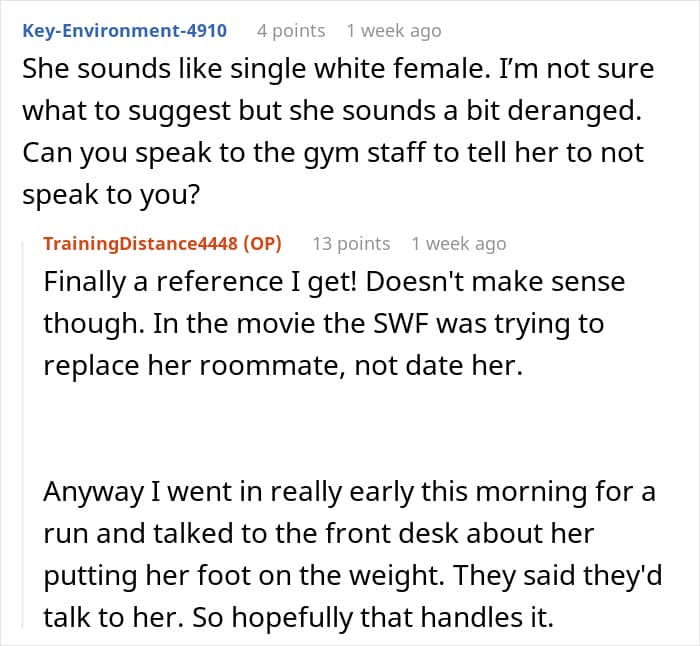Click the line starting "Anyway I went in really early"

[350, 492]
